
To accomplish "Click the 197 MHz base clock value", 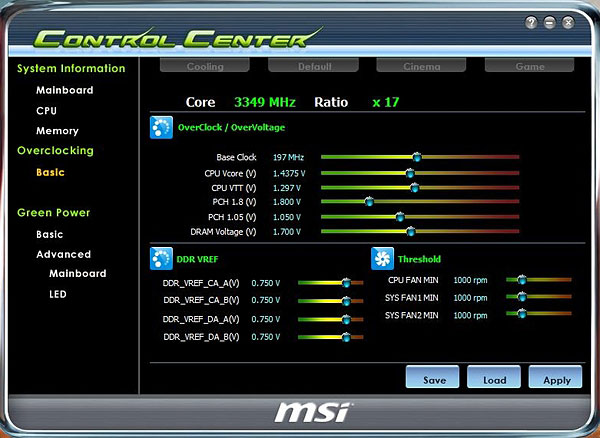I will 288,157.
